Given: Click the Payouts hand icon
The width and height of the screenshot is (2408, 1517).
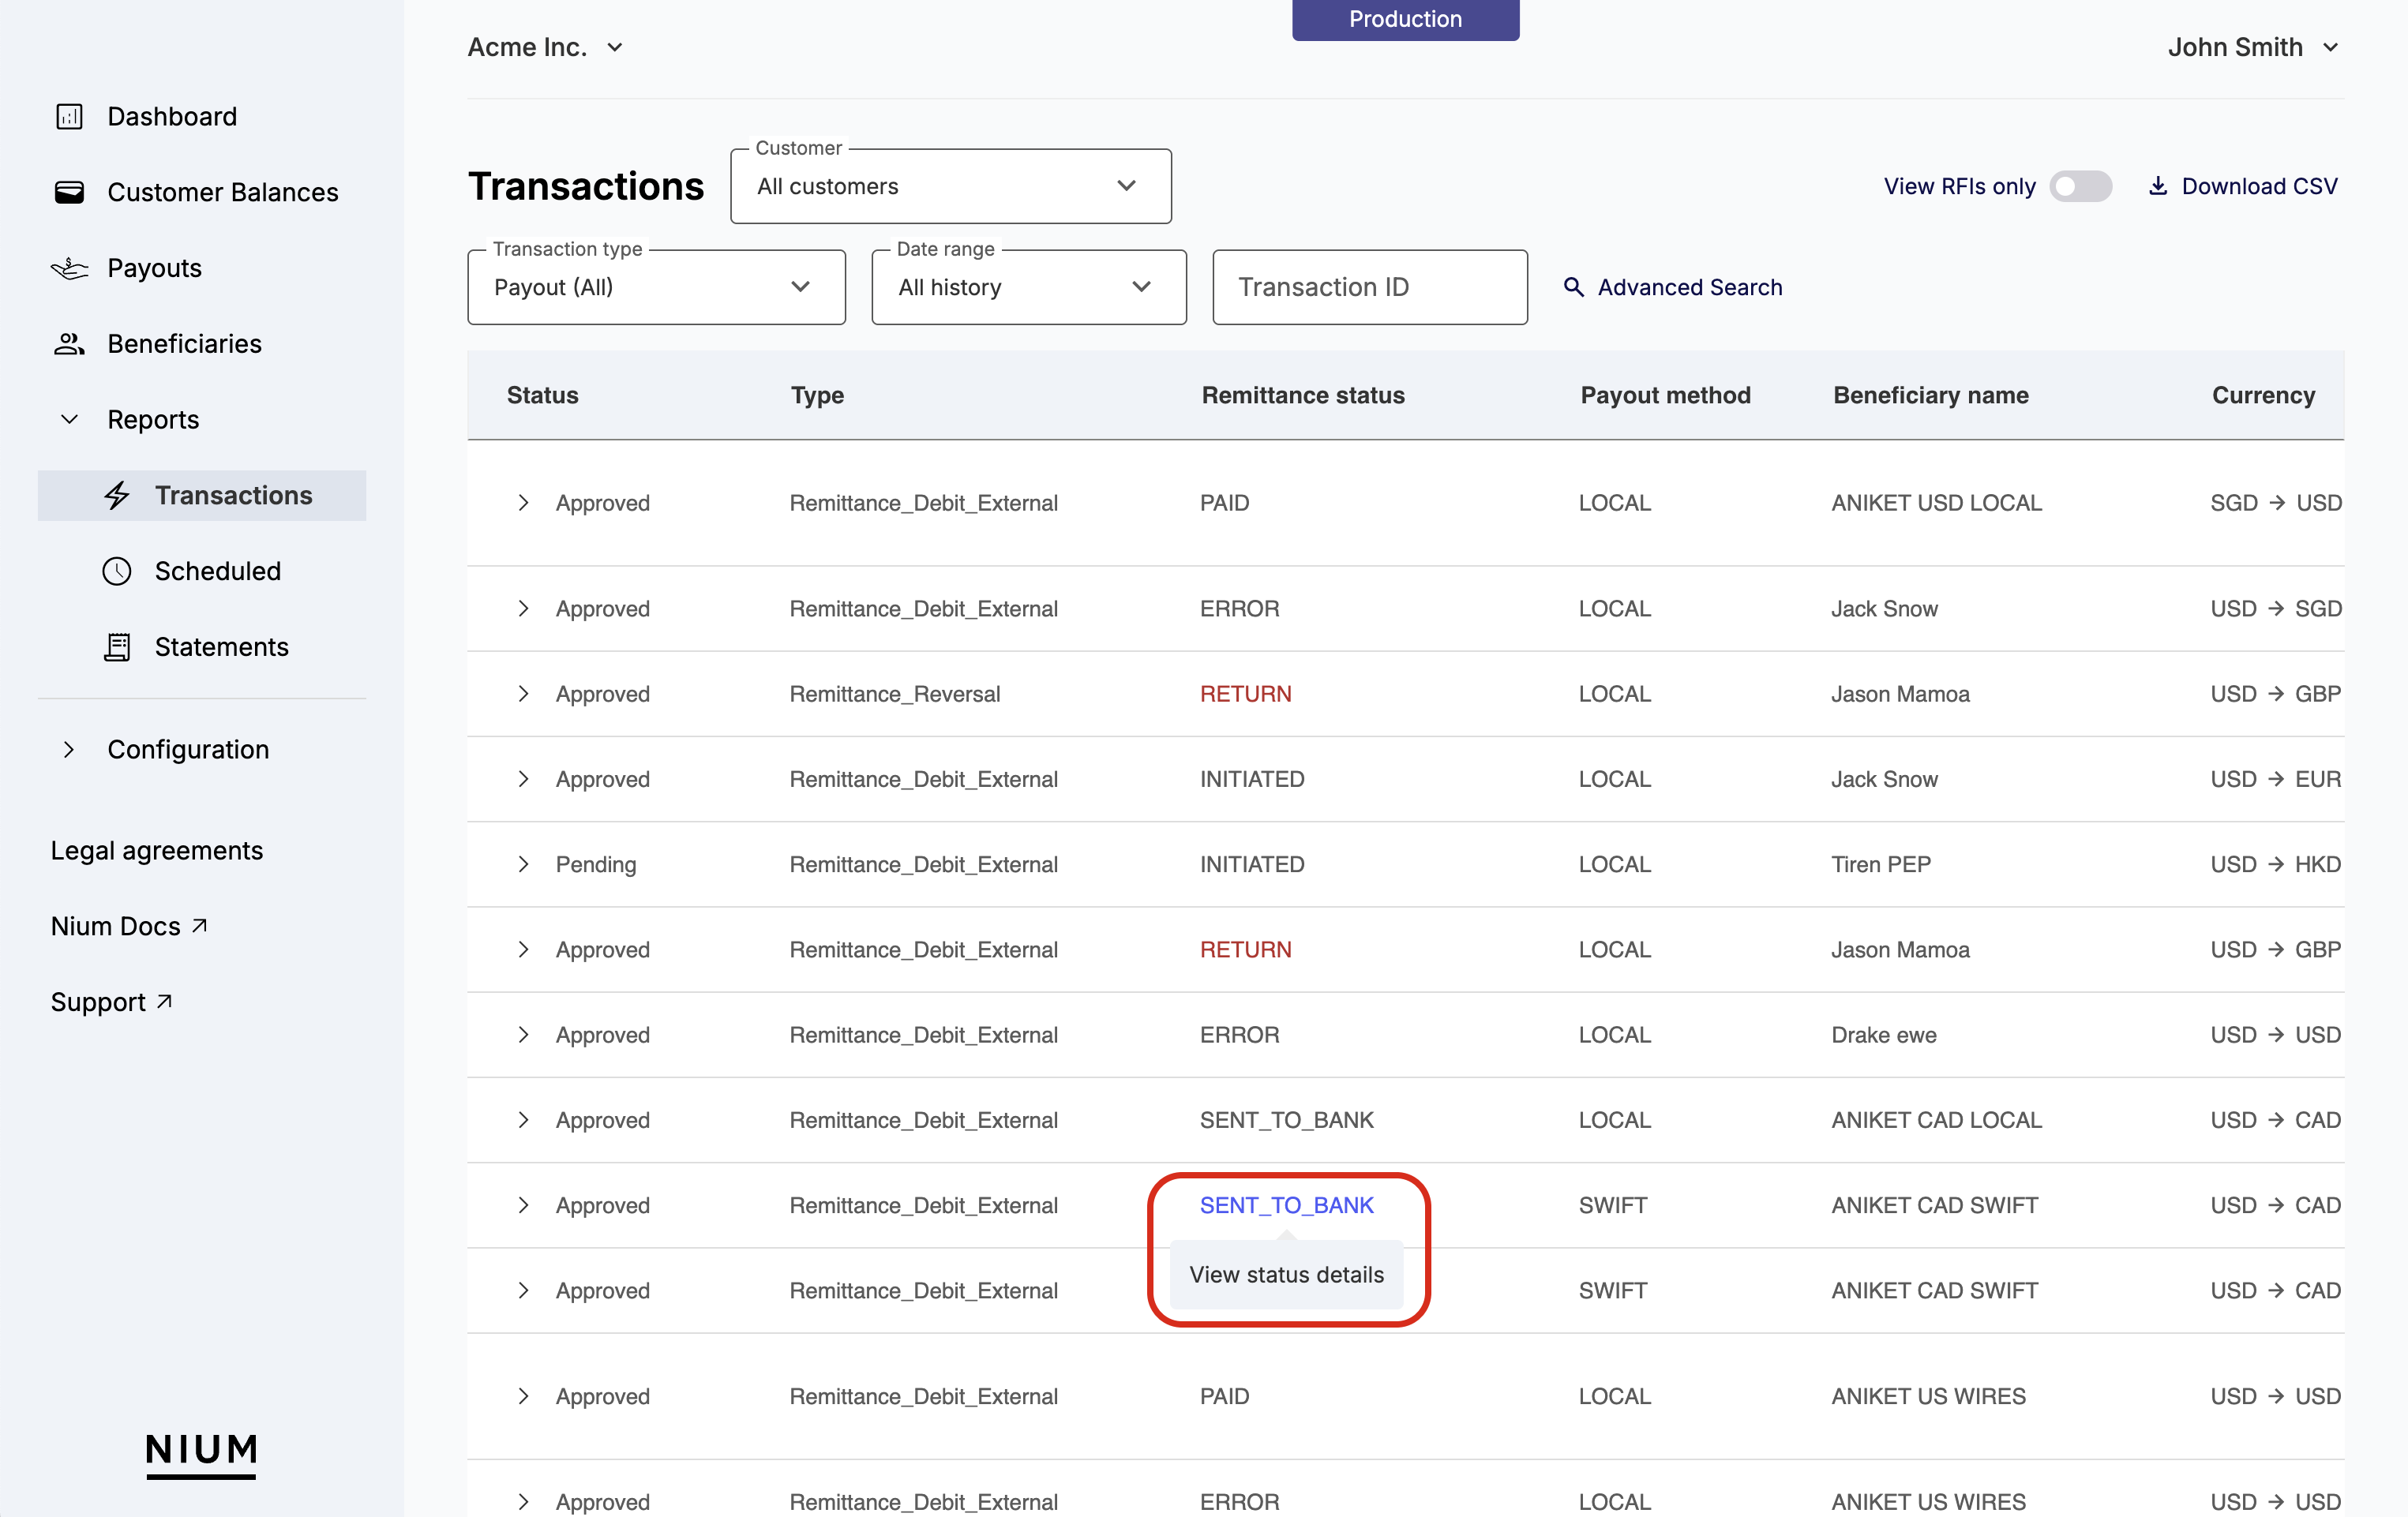Looking at the screenshot, I should coord(69,268).
